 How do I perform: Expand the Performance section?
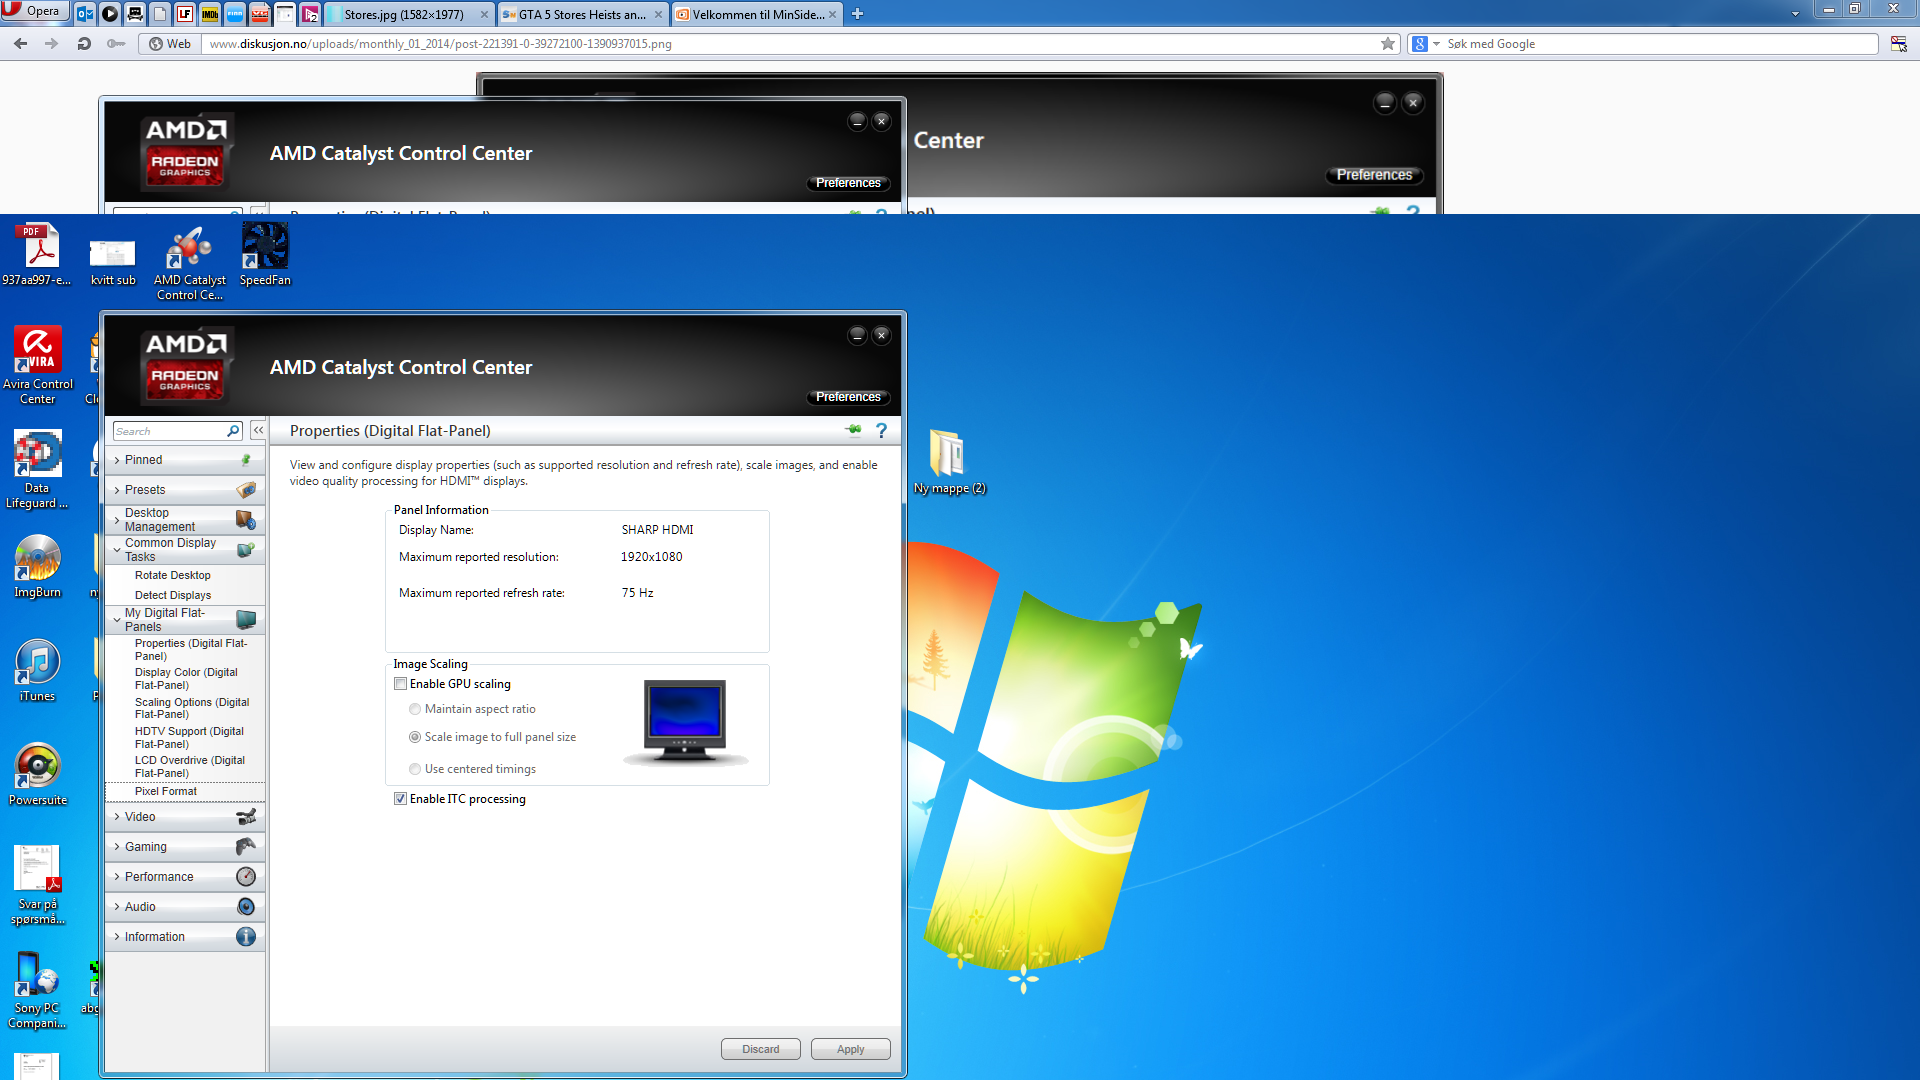click(185, 877)
